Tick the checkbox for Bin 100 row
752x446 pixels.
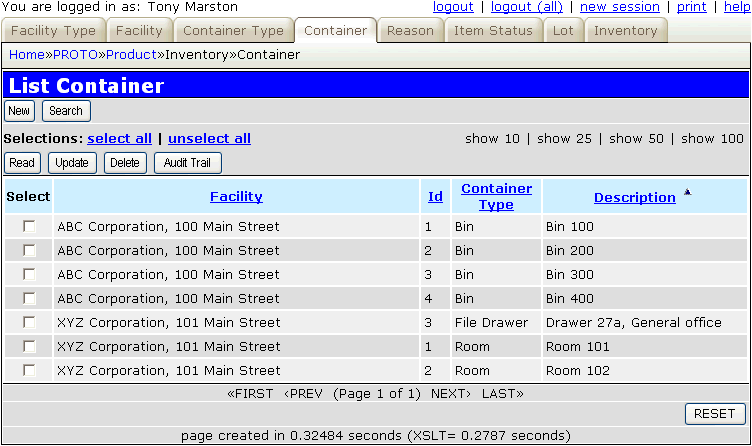click(x=29, y=226)
